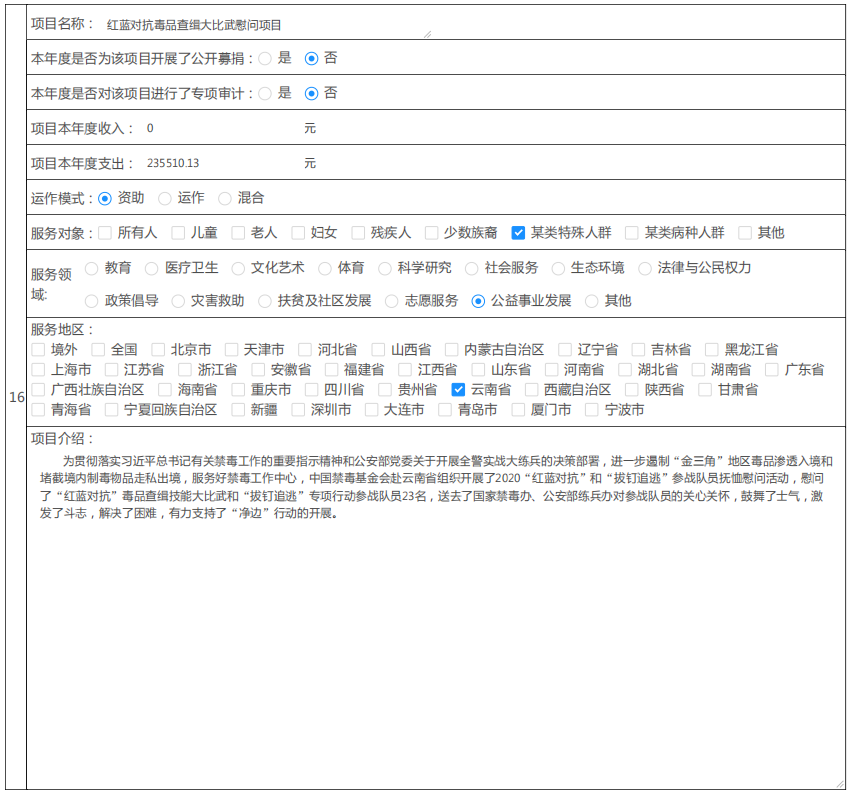Image resolution: width=850 pixels, height=795 pixels.
Task: Select 是 for 公开募捐 question
Action: (x=265, y=59)
